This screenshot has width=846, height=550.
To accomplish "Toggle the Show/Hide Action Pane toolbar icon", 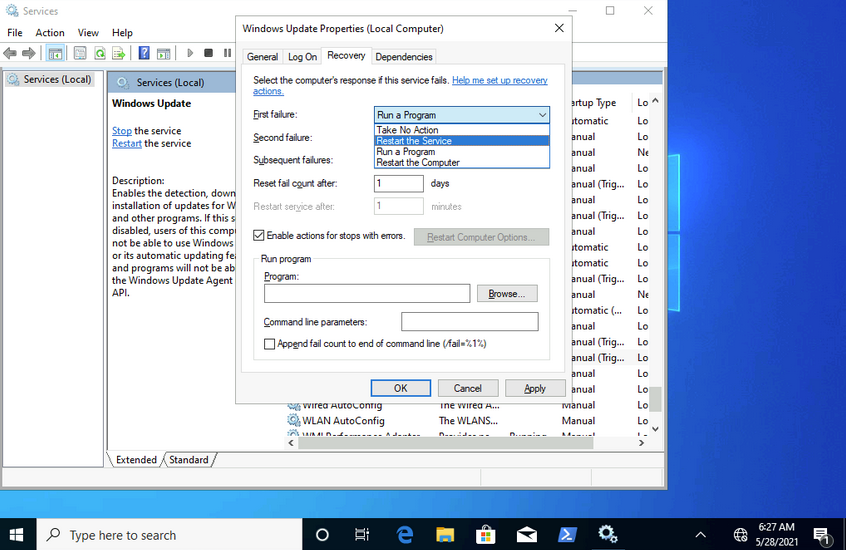I will point(163,53).
